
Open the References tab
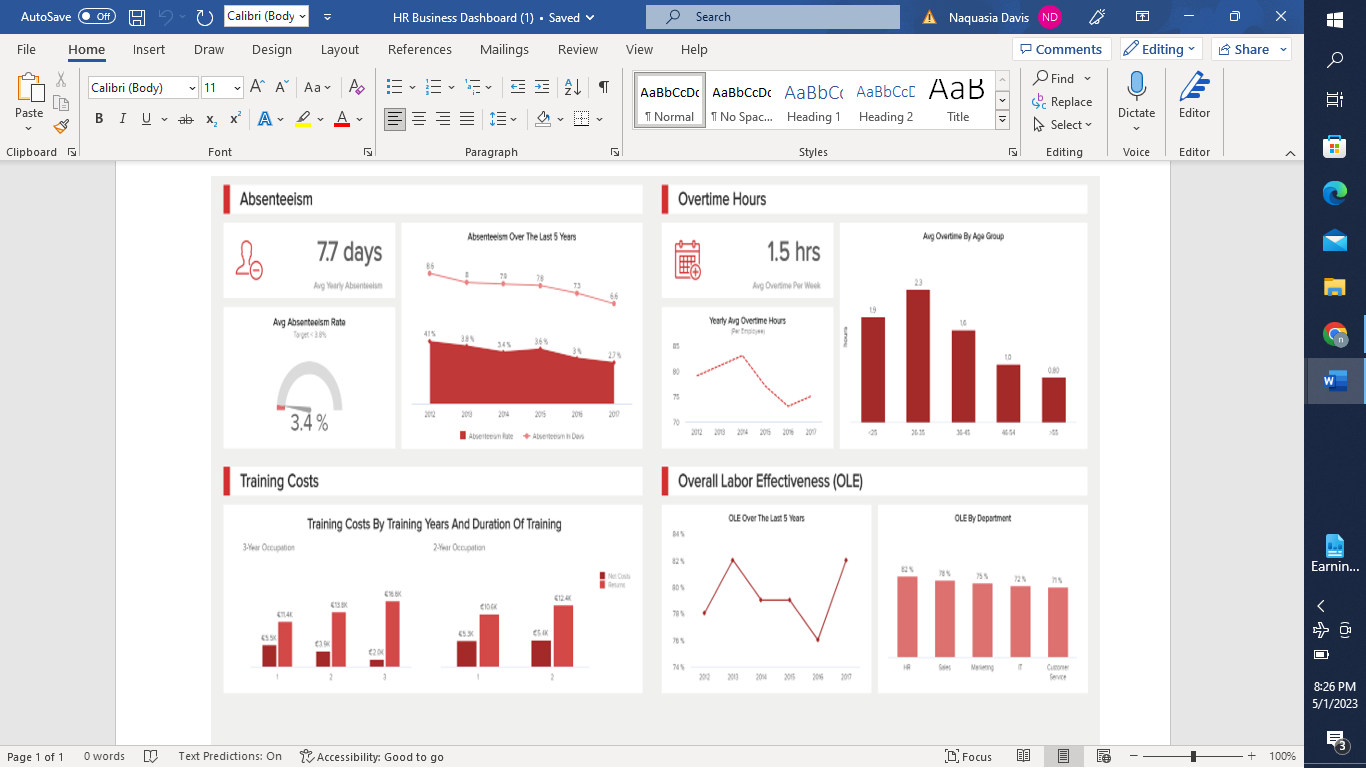tap(420, 49)
